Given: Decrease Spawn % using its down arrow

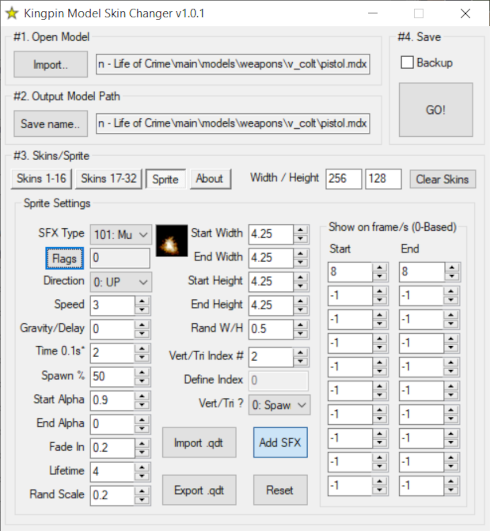Looking at the screenshot, I should pos(142,381).
